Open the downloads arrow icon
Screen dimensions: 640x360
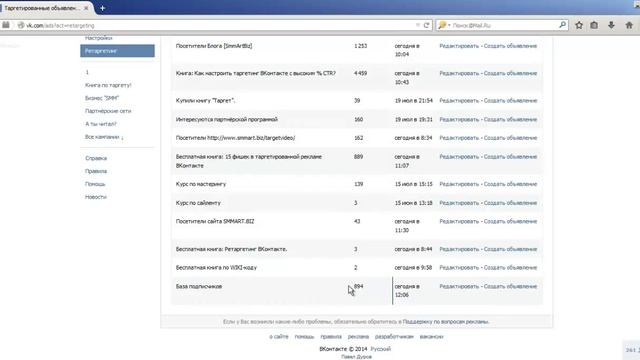click(x=611, y=25)
